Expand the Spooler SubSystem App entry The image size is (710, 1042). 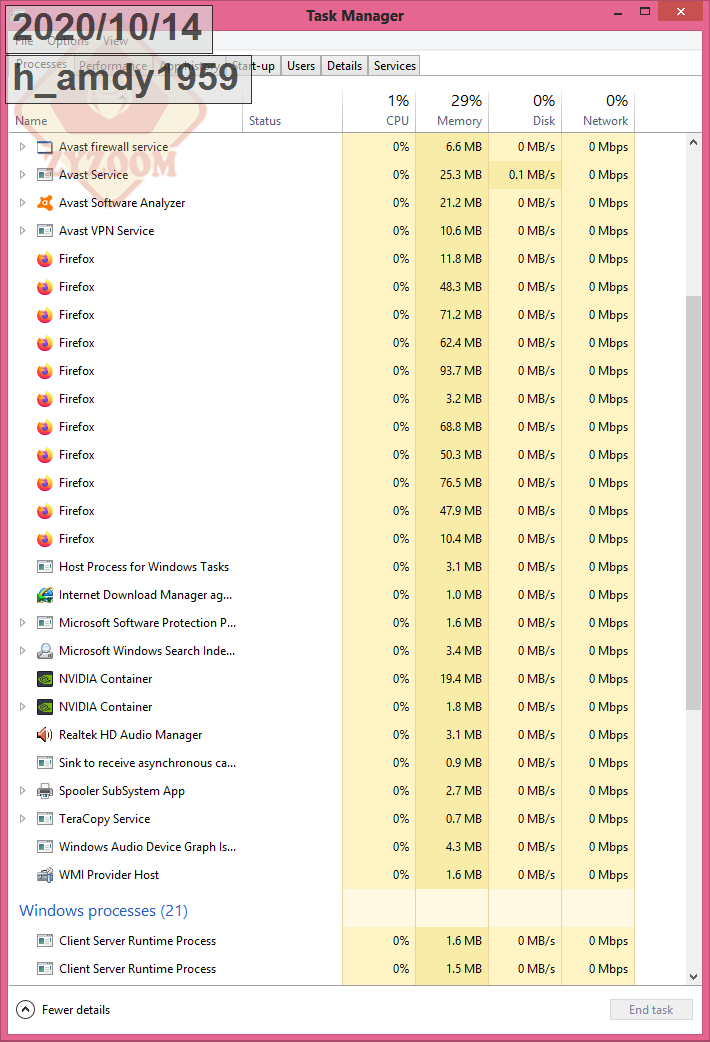(22, 791)
